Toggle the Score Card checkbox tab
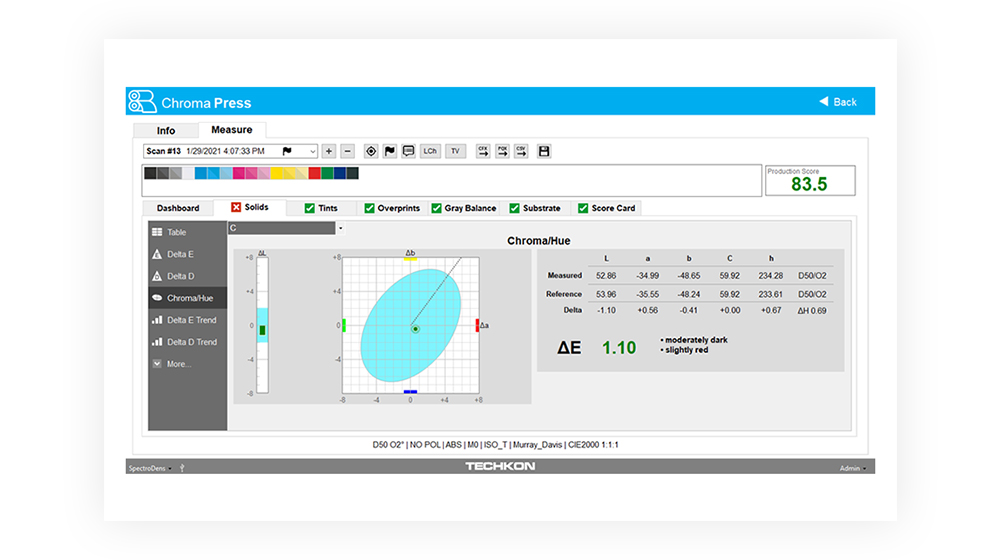 tap(607, 208)
